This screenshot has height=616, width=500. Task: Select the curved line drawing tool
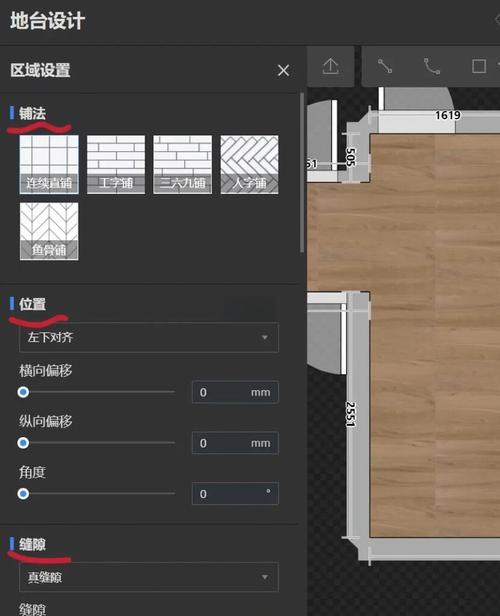tap(432, 66)
